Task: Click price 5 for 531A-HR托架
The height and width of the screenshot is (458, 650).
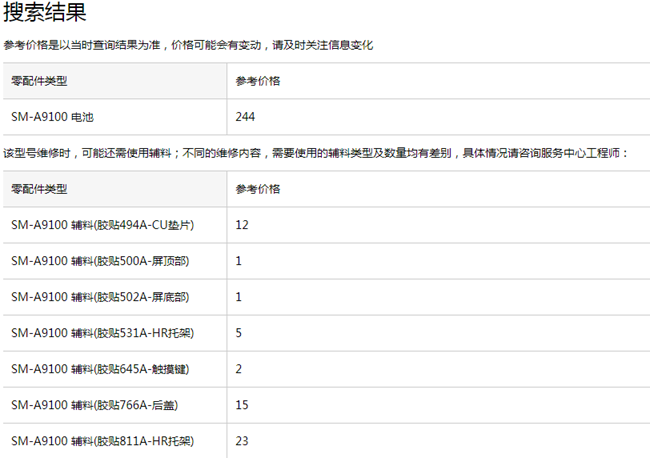Action: coord(238,333)
